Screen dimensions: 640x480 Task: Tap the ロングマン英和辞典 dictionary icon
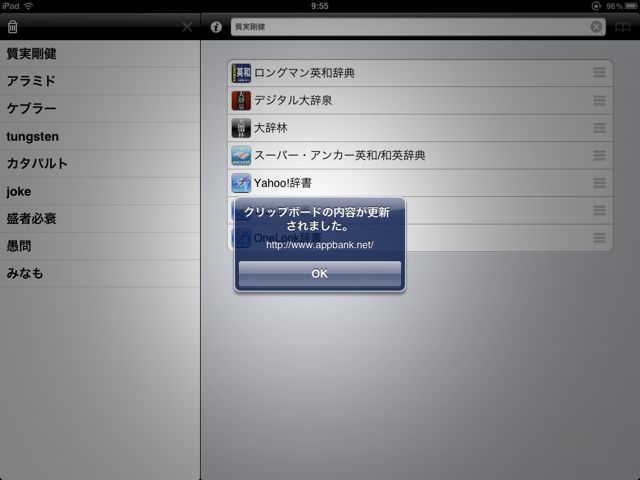click(241, 73)
